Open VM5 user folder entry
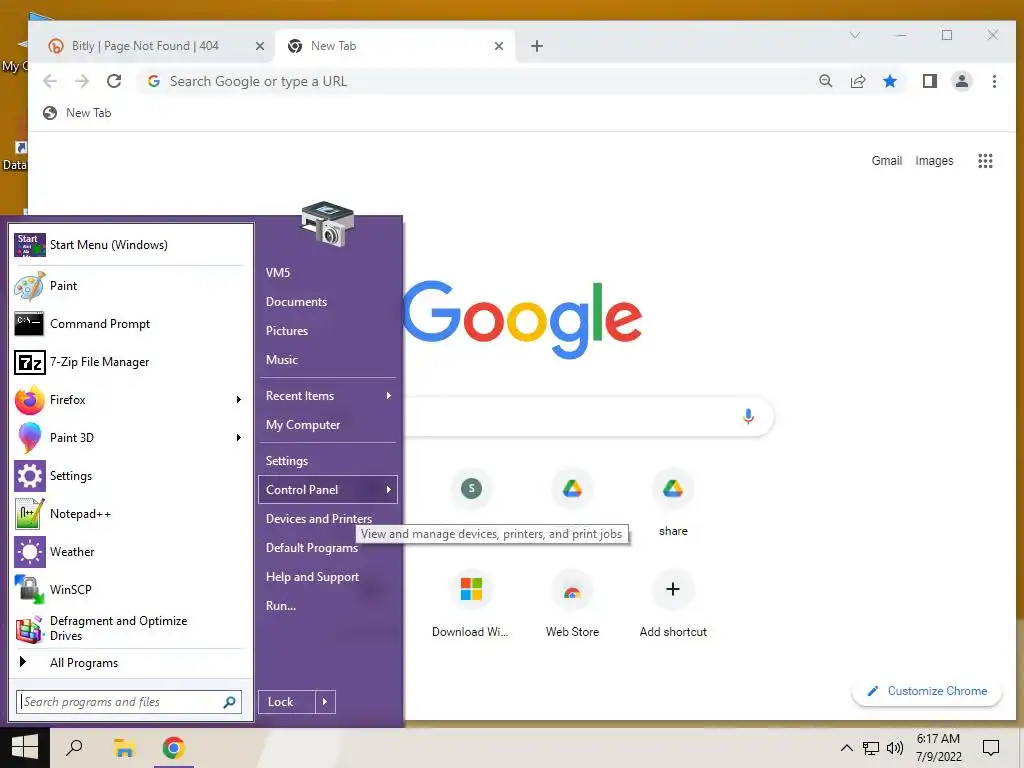This screenshot has height=768, width=1024. (328, 272)
